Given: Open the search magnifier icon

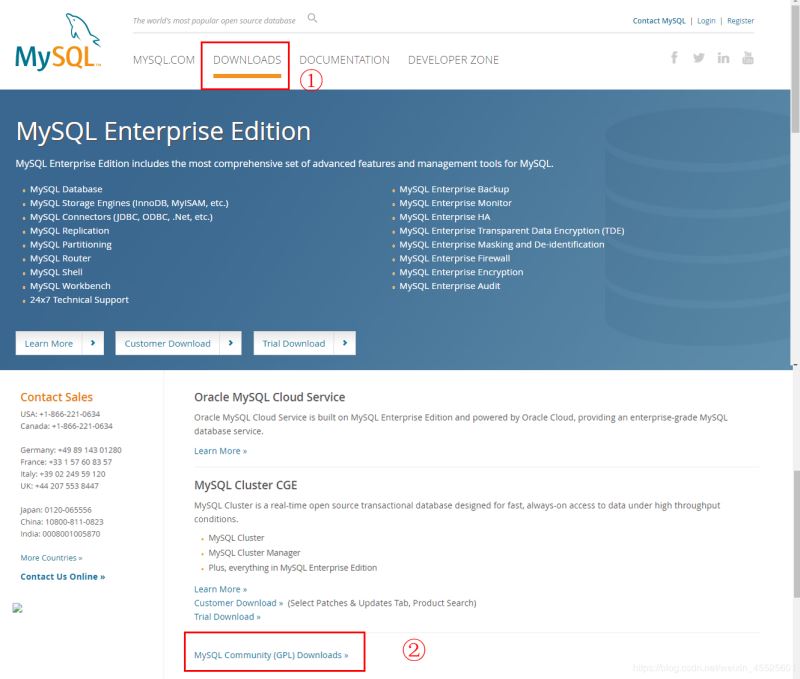Looking at the screenshot, I should click(312, 18).
